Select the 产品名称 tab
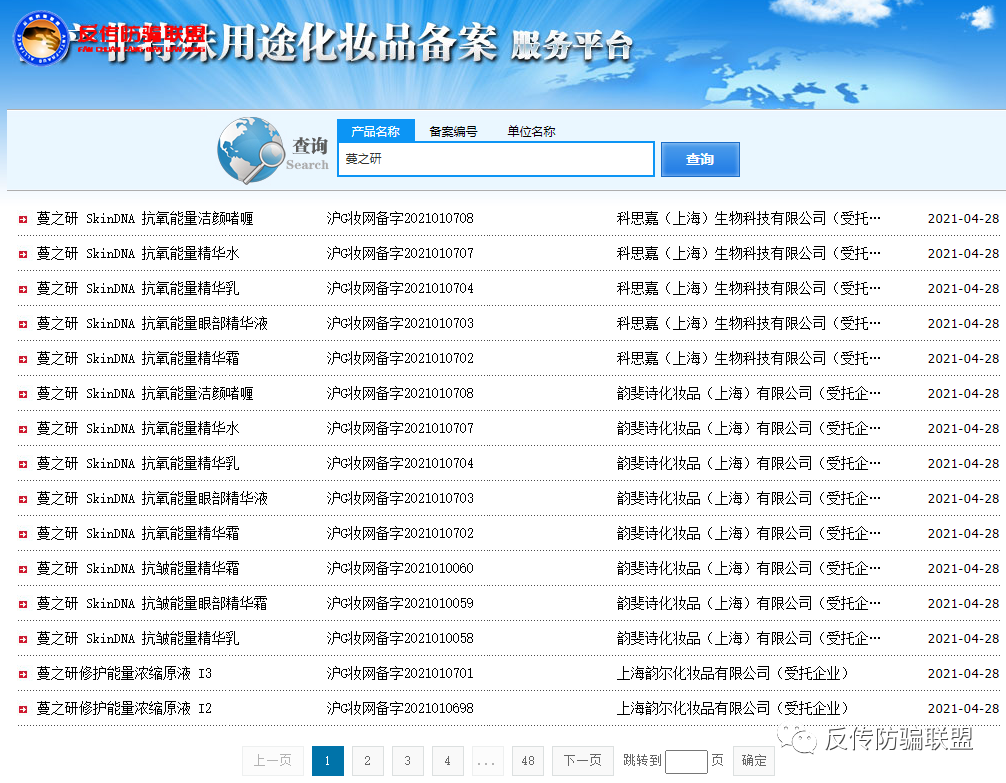The image size is (1006, 783). [x=376, y=130]
